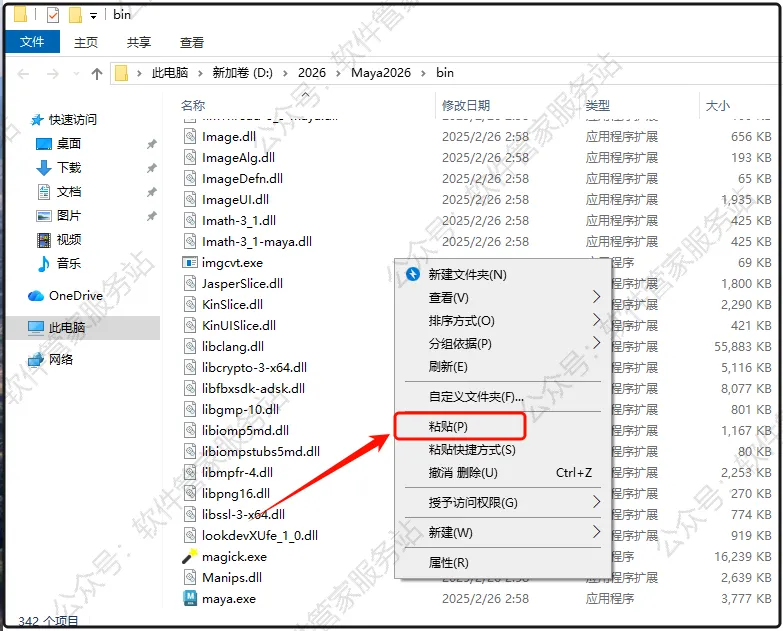Viewport: 783px width, 631px height.
Task: Select the file libfbxsdk-adsk.dll
Action: (253, 388)
